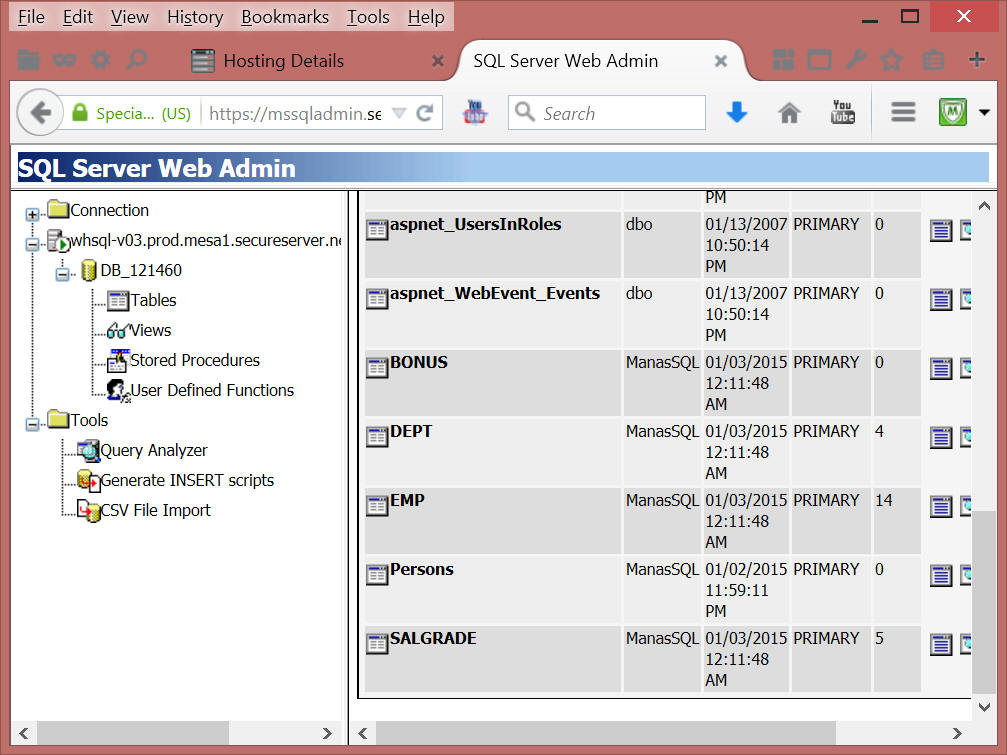
Task: Click the mask icon in the tab strip
Action: tap(64, 60)
